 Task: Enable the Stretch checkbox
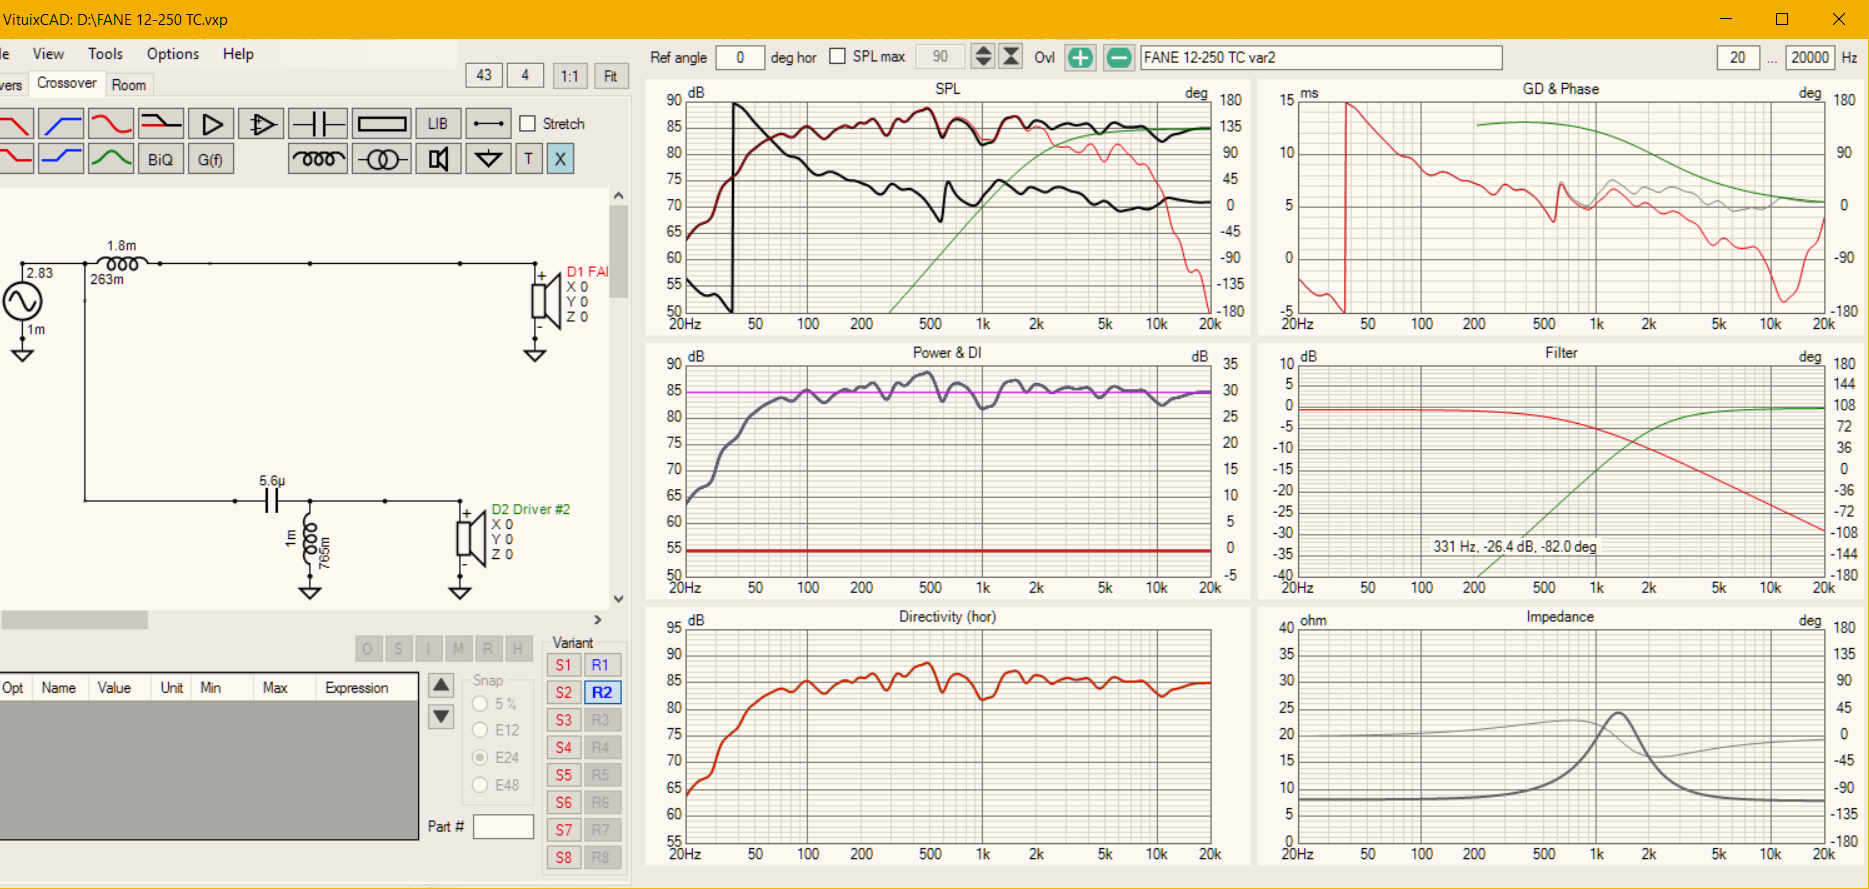528,124
